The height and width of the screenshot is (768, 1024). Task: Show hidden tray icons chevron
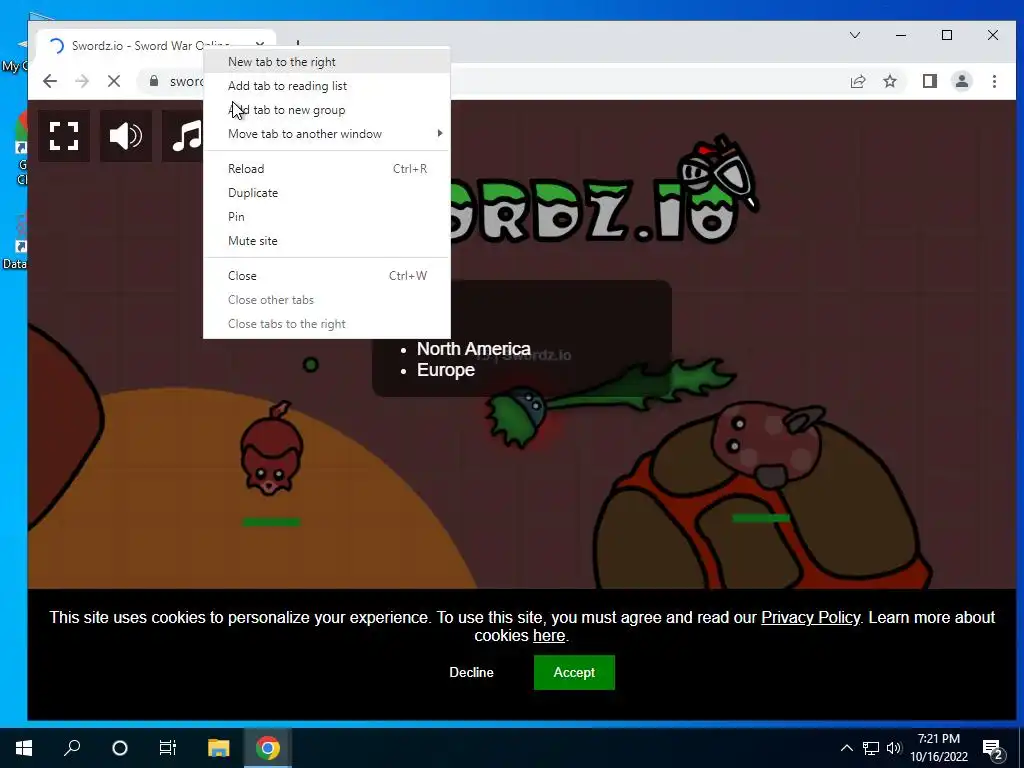click(846, 748)
